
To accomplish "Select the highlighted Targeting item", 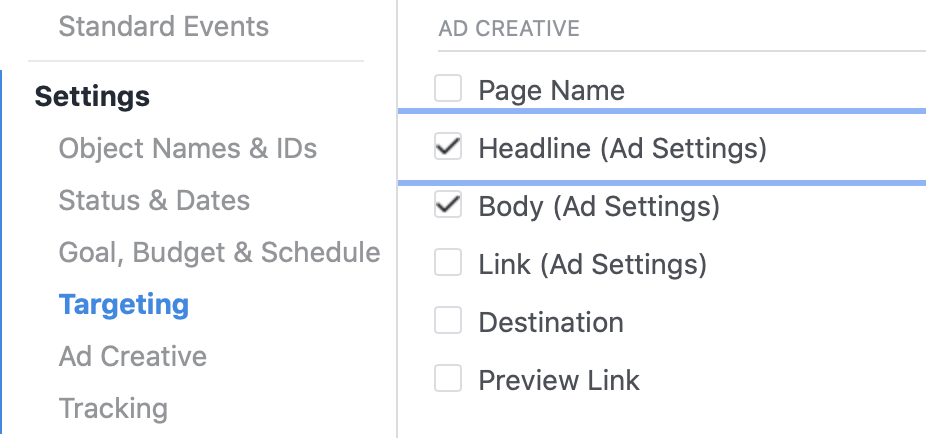I will 123,304.
